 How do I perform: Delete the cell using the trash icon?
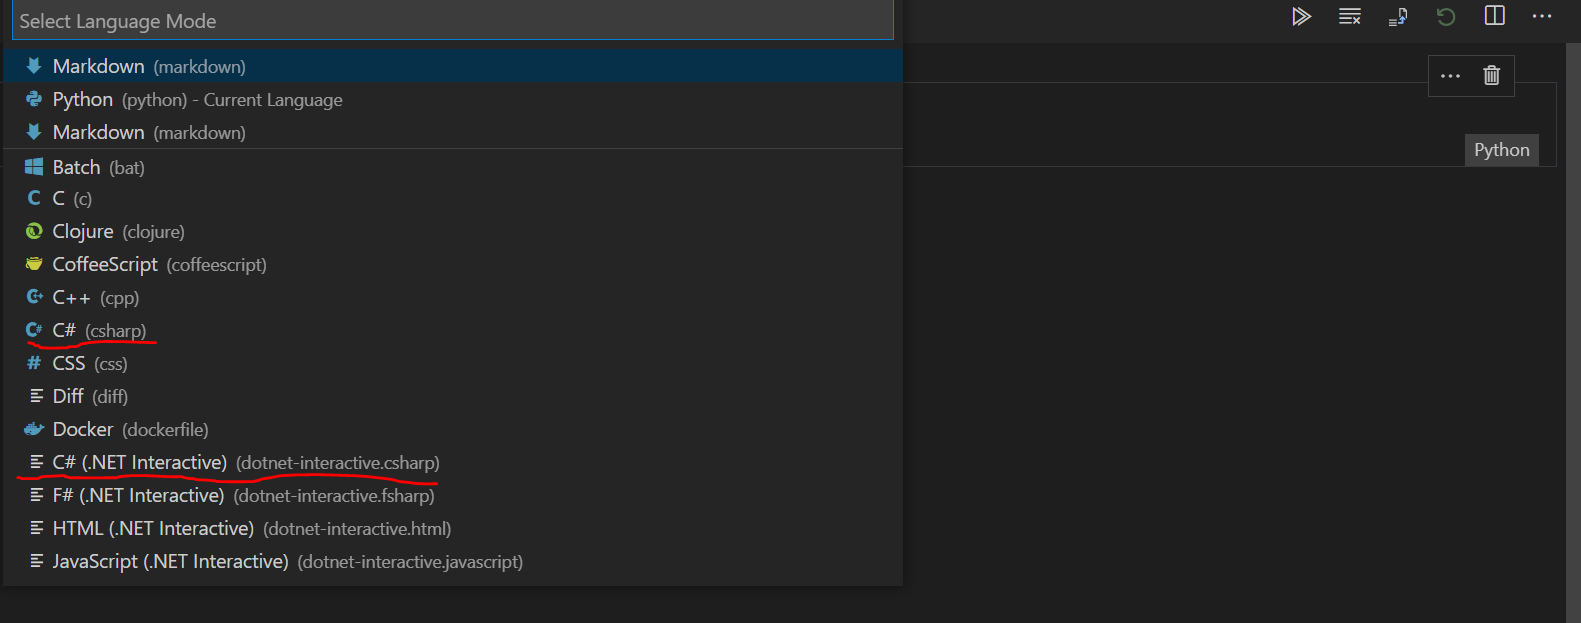[1491, 75]
